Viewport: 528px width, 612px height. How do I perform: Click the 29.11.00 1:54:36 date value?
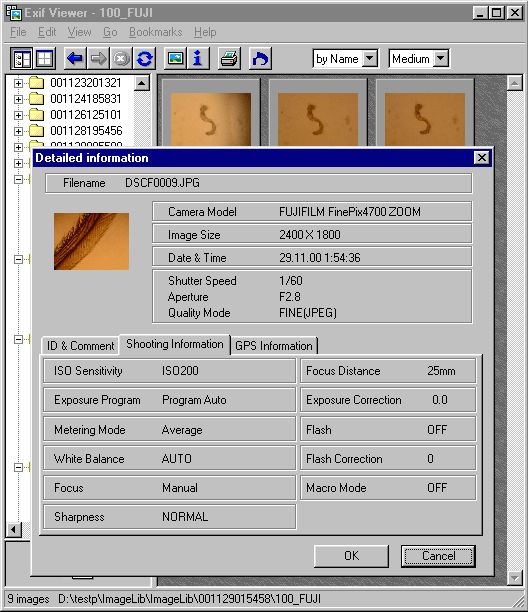tap(320, 258)
